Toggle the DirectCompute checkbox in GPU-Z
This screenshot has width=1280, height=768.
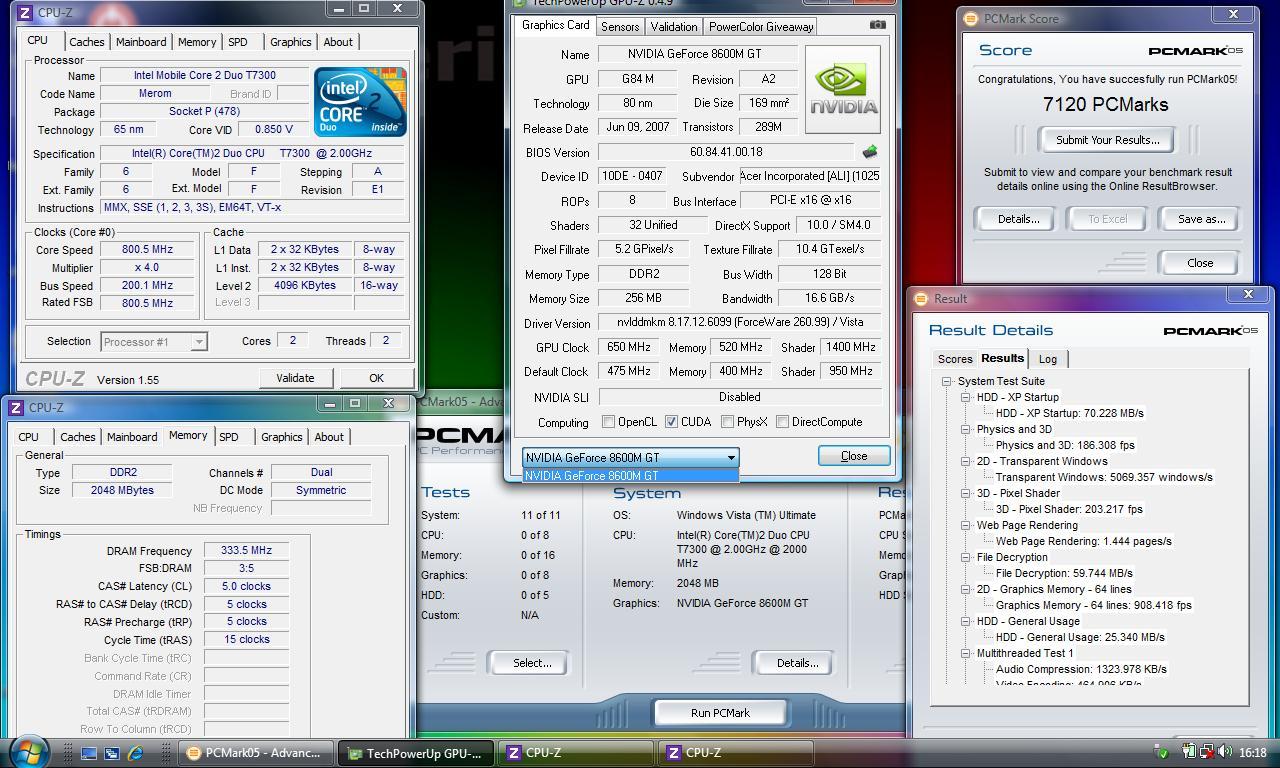coord(782,422)
